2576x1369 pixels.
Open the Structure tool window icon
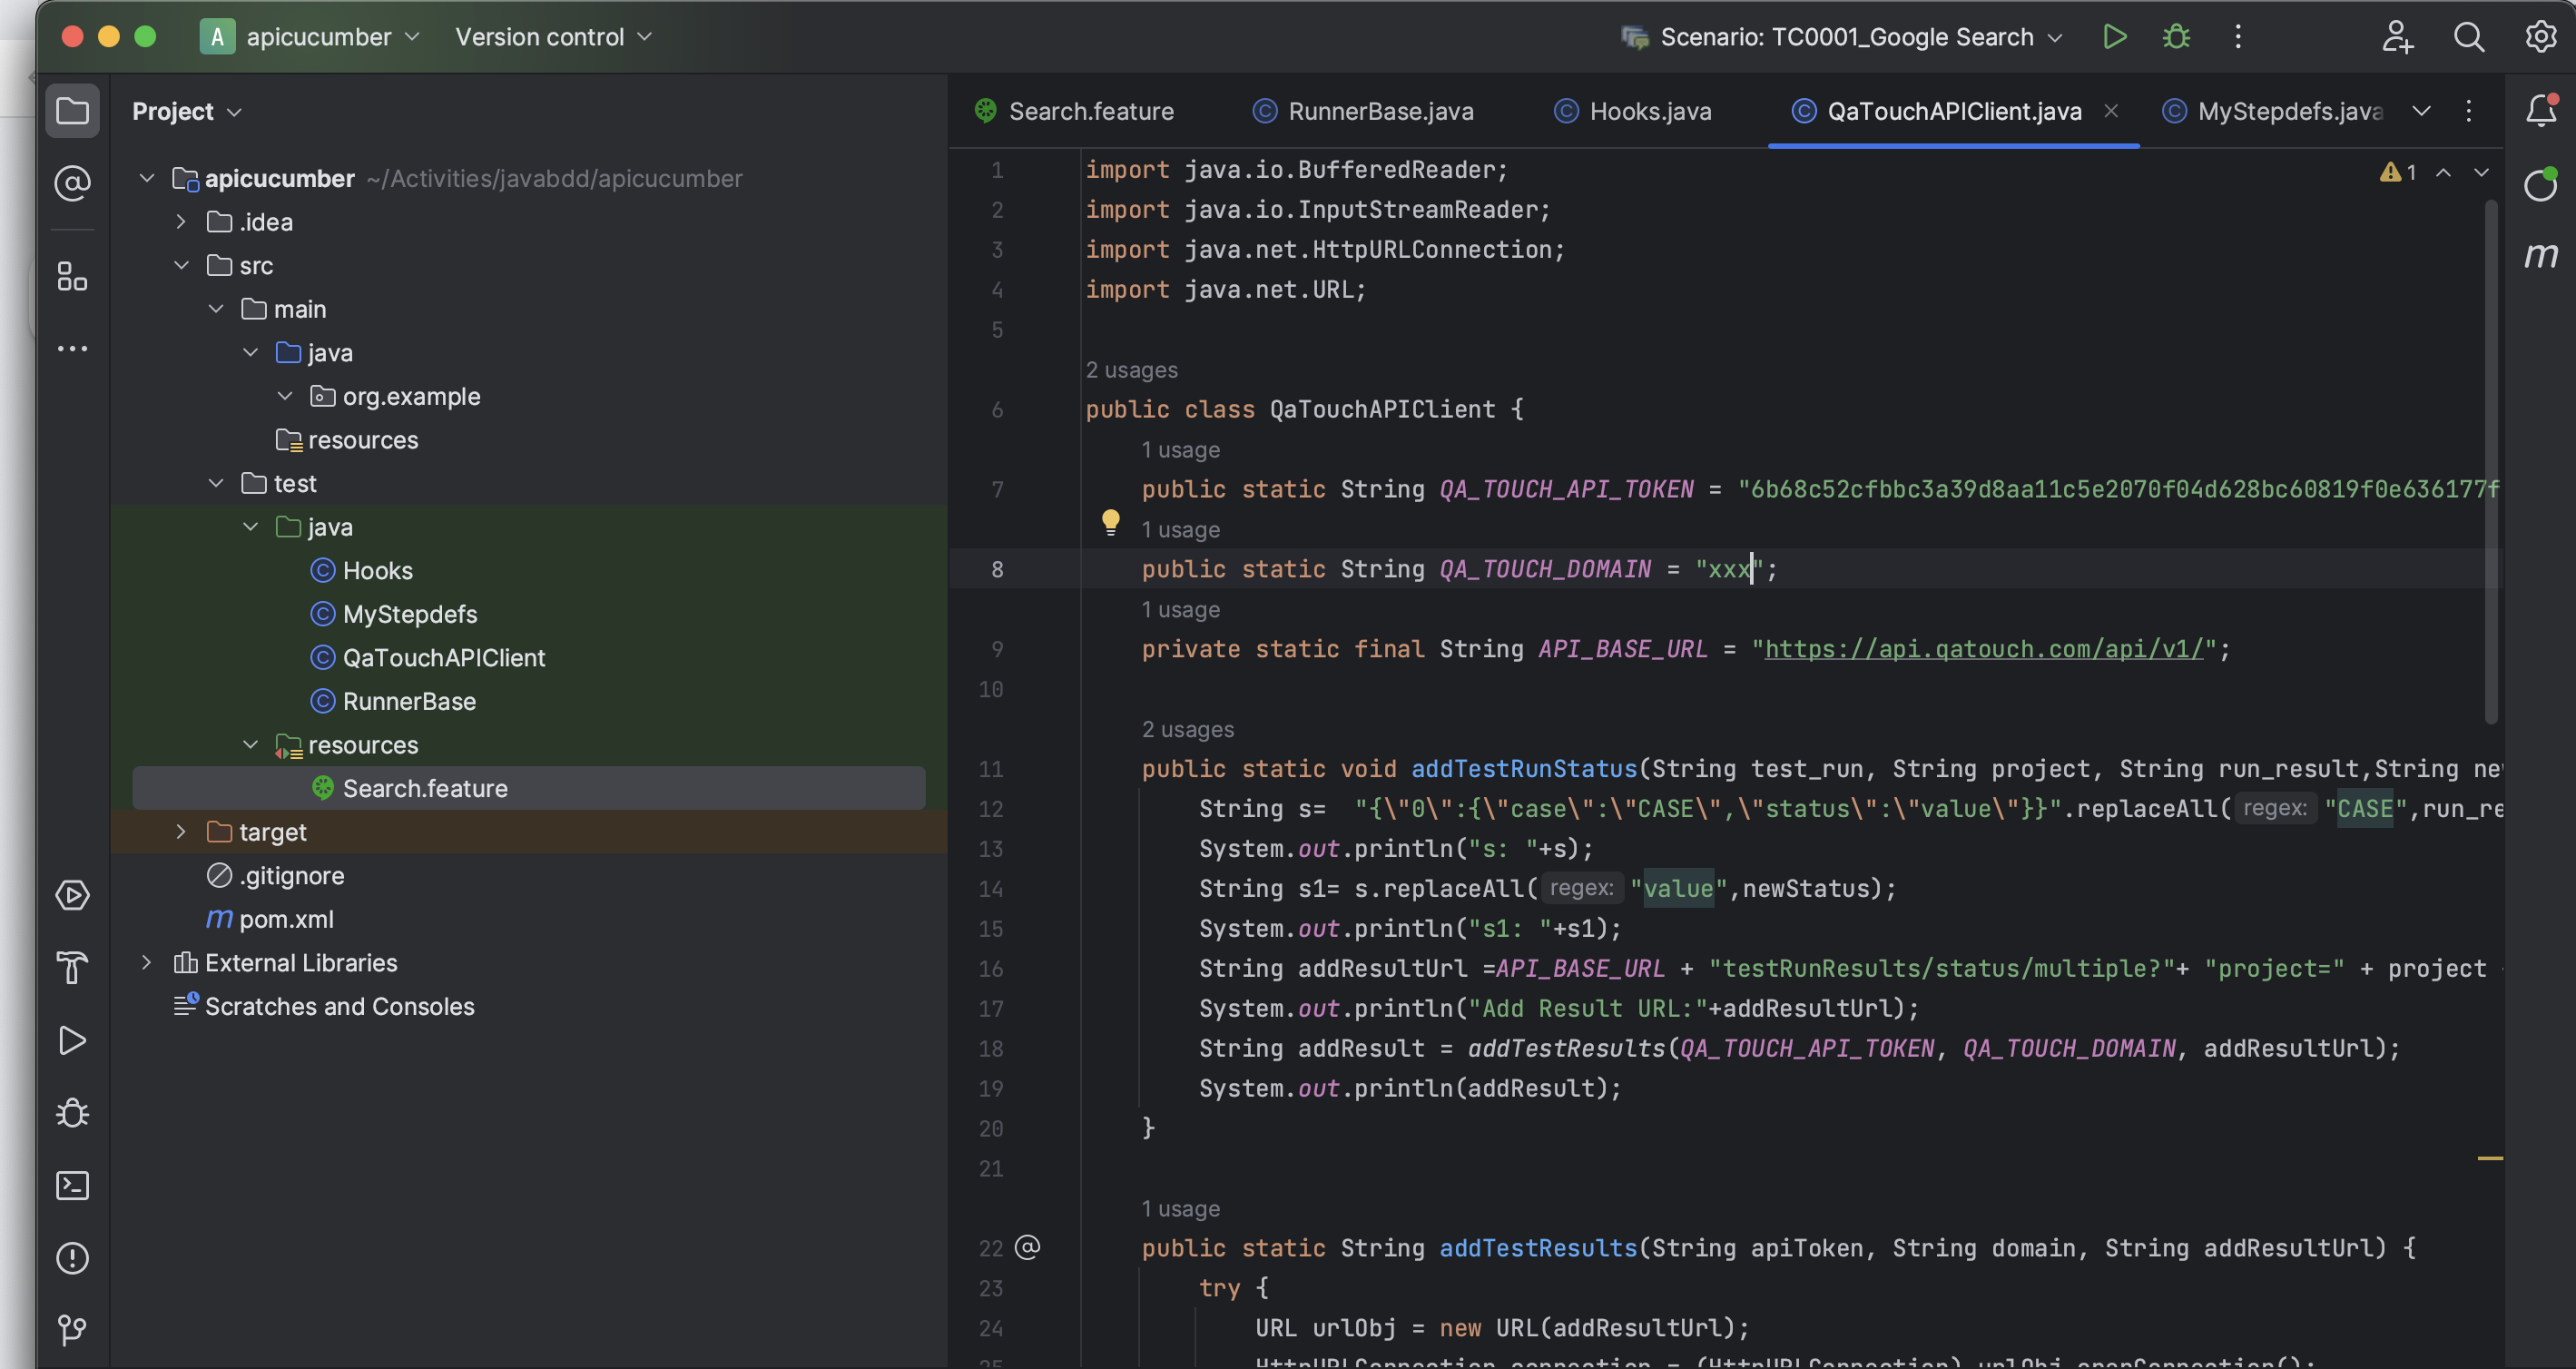[x=72, y=276]
